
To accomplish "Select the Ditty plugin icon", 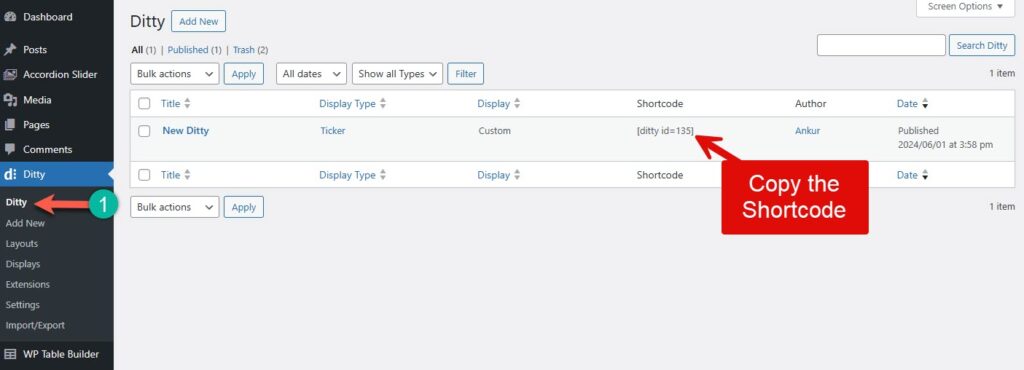I will [10, 174].
